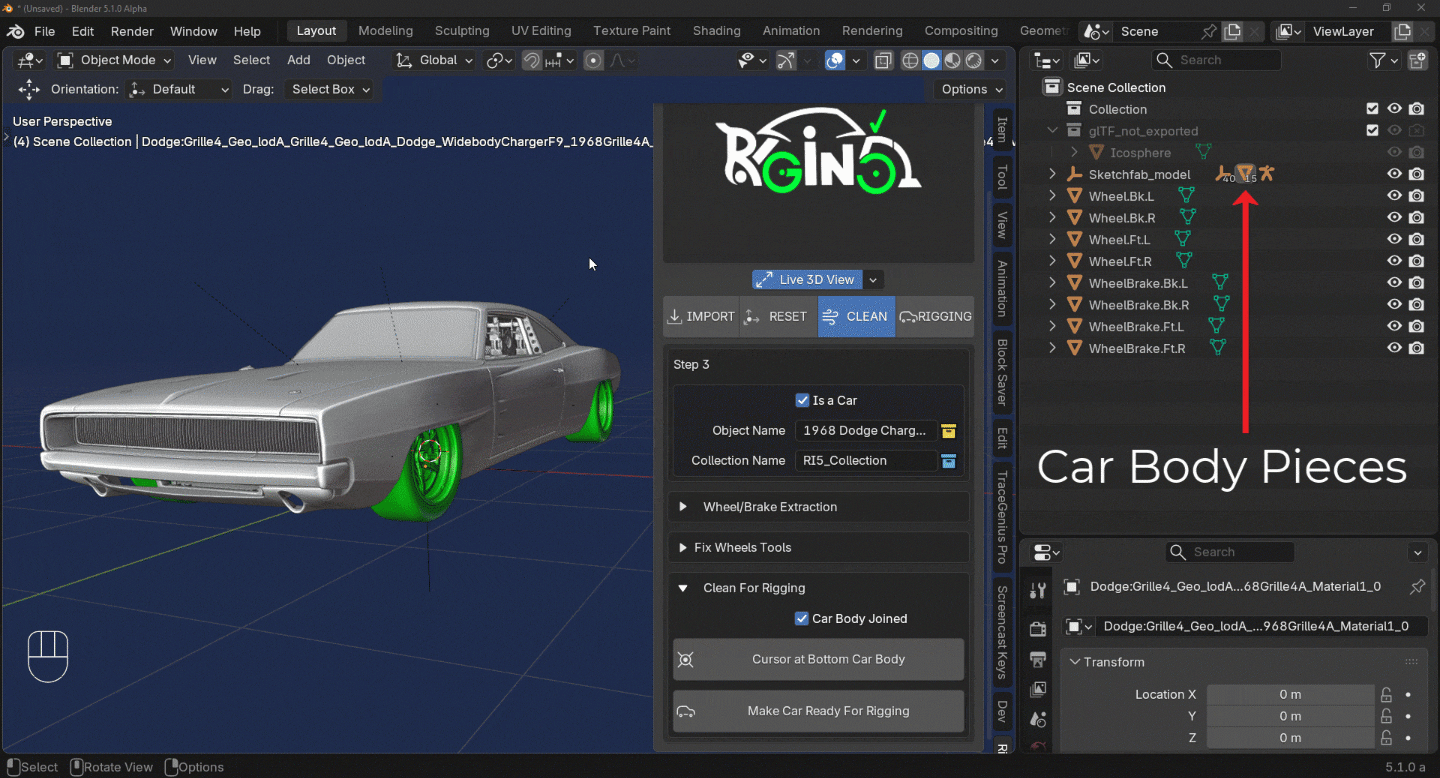
Task: Enable the snapping magnet icon
Action: click(x=532, y=60)
